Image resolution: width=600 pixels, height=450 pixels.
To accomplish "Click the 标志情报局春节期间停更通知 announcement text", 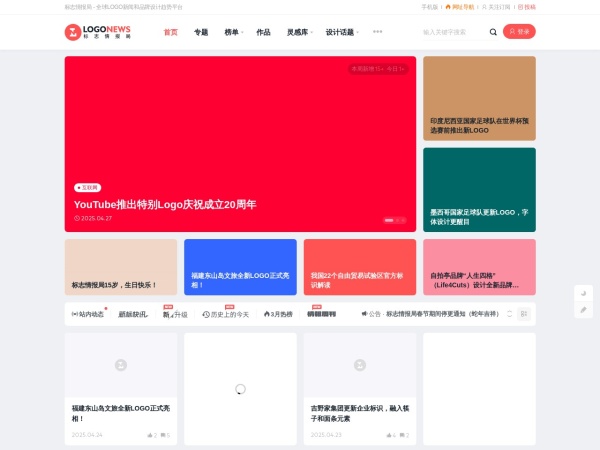I will (443, 314).
